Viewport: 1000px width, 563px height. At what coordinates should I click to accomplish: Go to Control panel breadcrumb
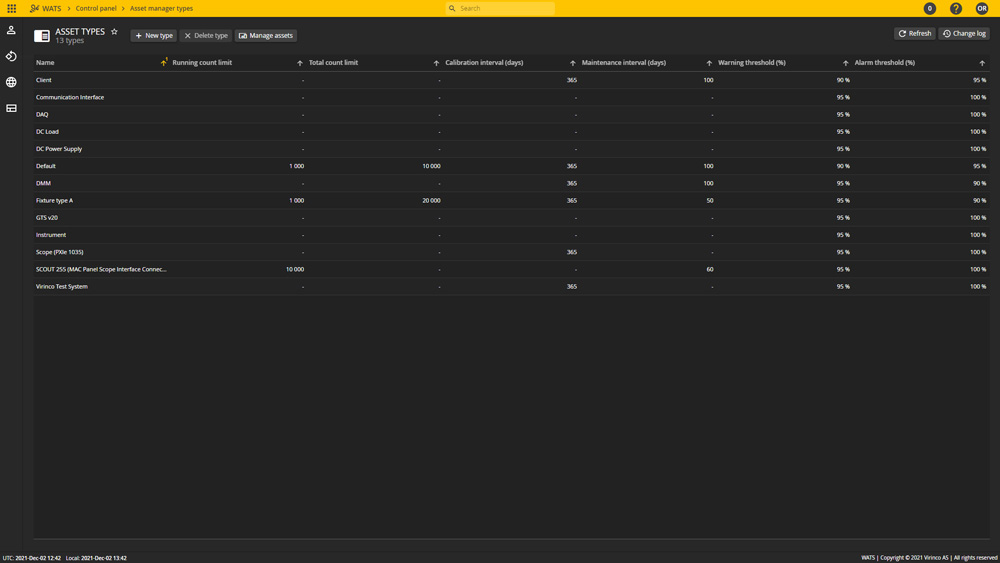tap(96, 8)
